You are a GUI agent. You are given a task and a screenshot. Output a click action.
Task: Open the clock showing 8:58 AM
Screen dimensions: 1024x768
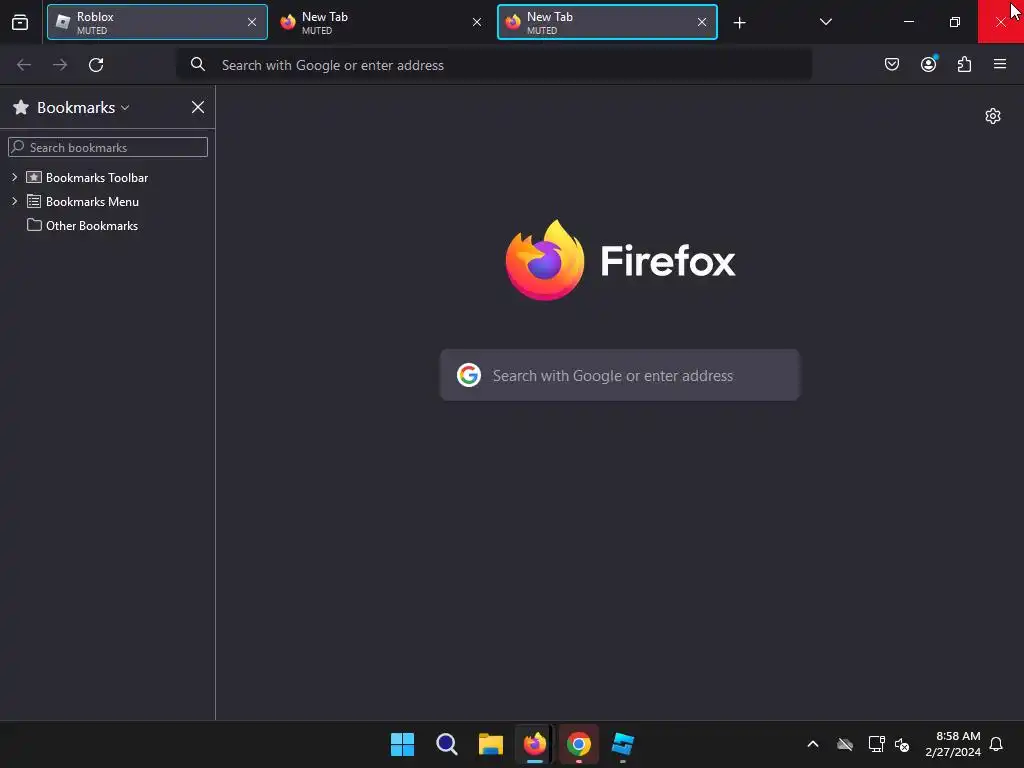coord(953,744)
